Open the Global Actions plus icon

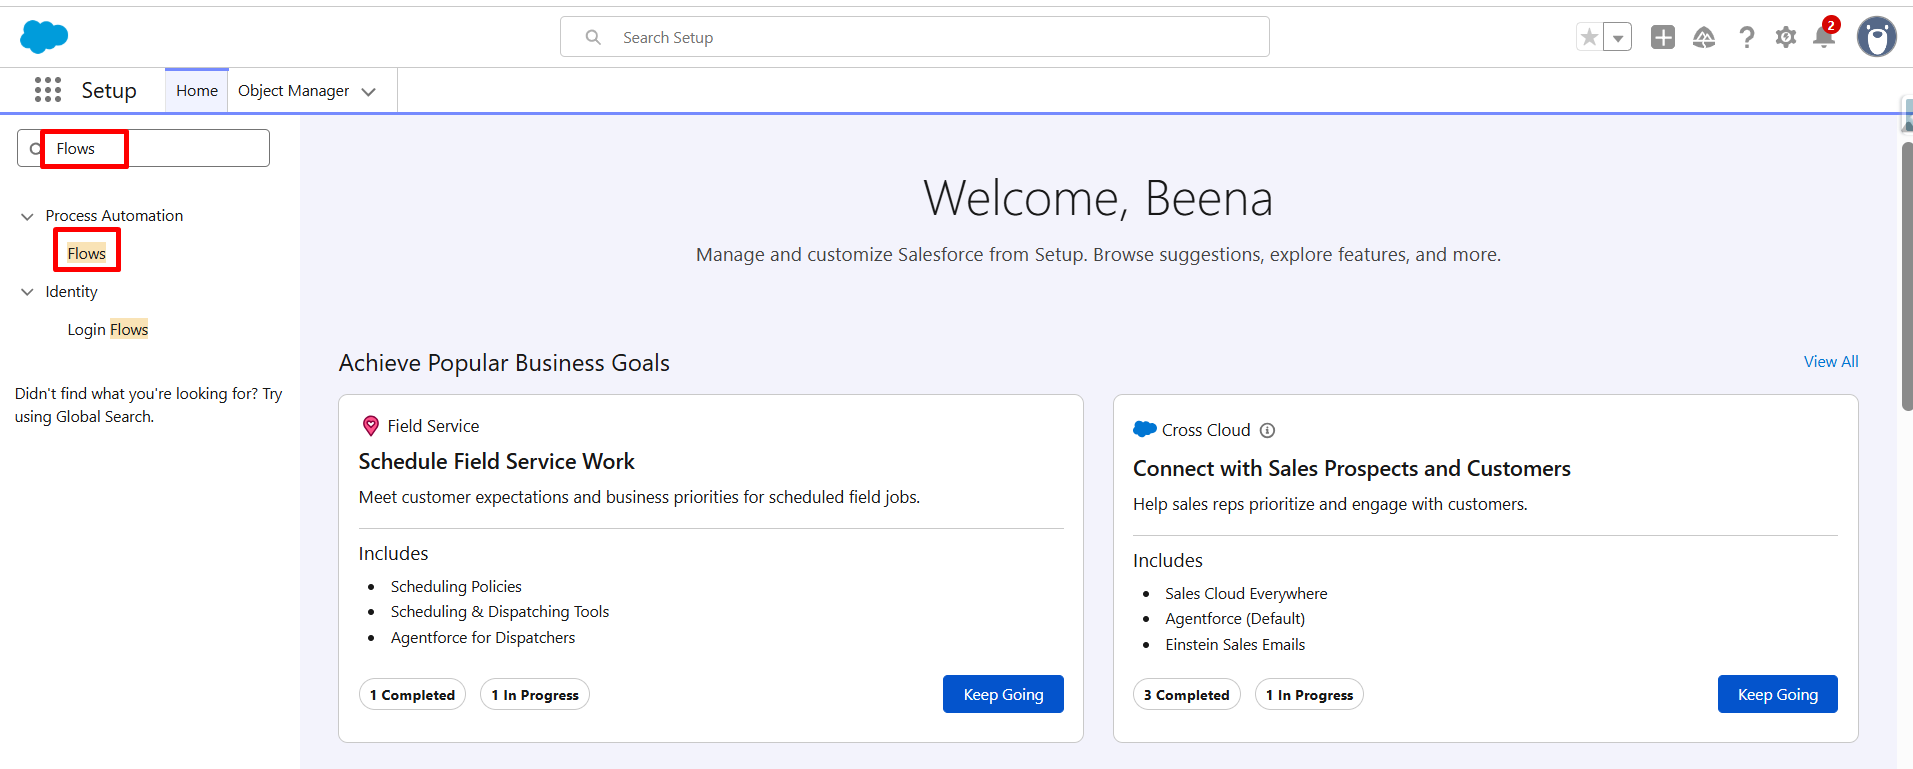(x=1663, y=37)
